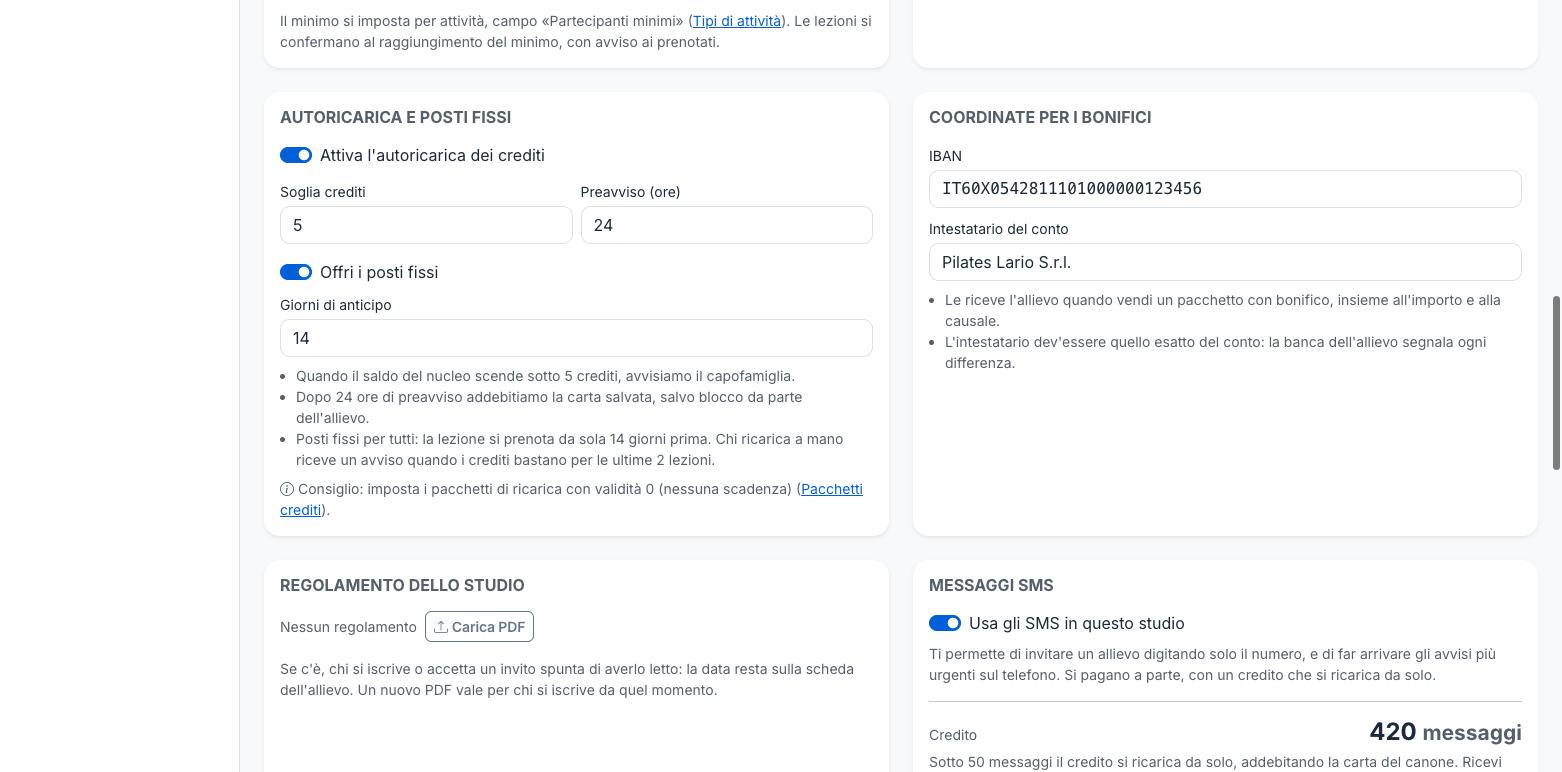Click the upload icon in Carica PDF
1562x772 pixels.
[440, 627]
